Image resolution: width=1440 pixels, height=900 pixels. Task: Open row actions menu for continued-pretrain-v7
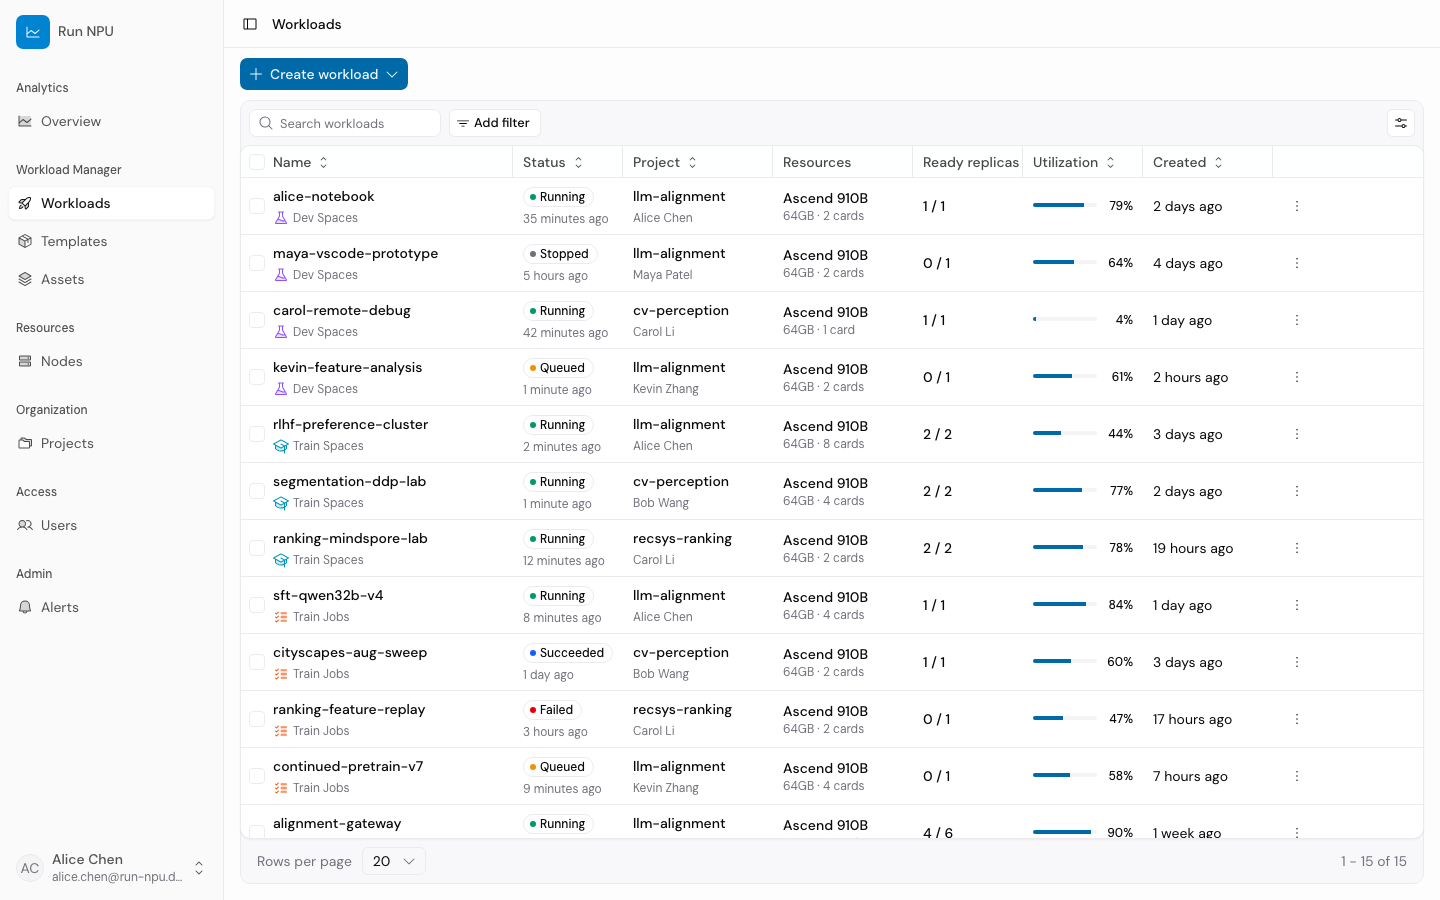1297,776
